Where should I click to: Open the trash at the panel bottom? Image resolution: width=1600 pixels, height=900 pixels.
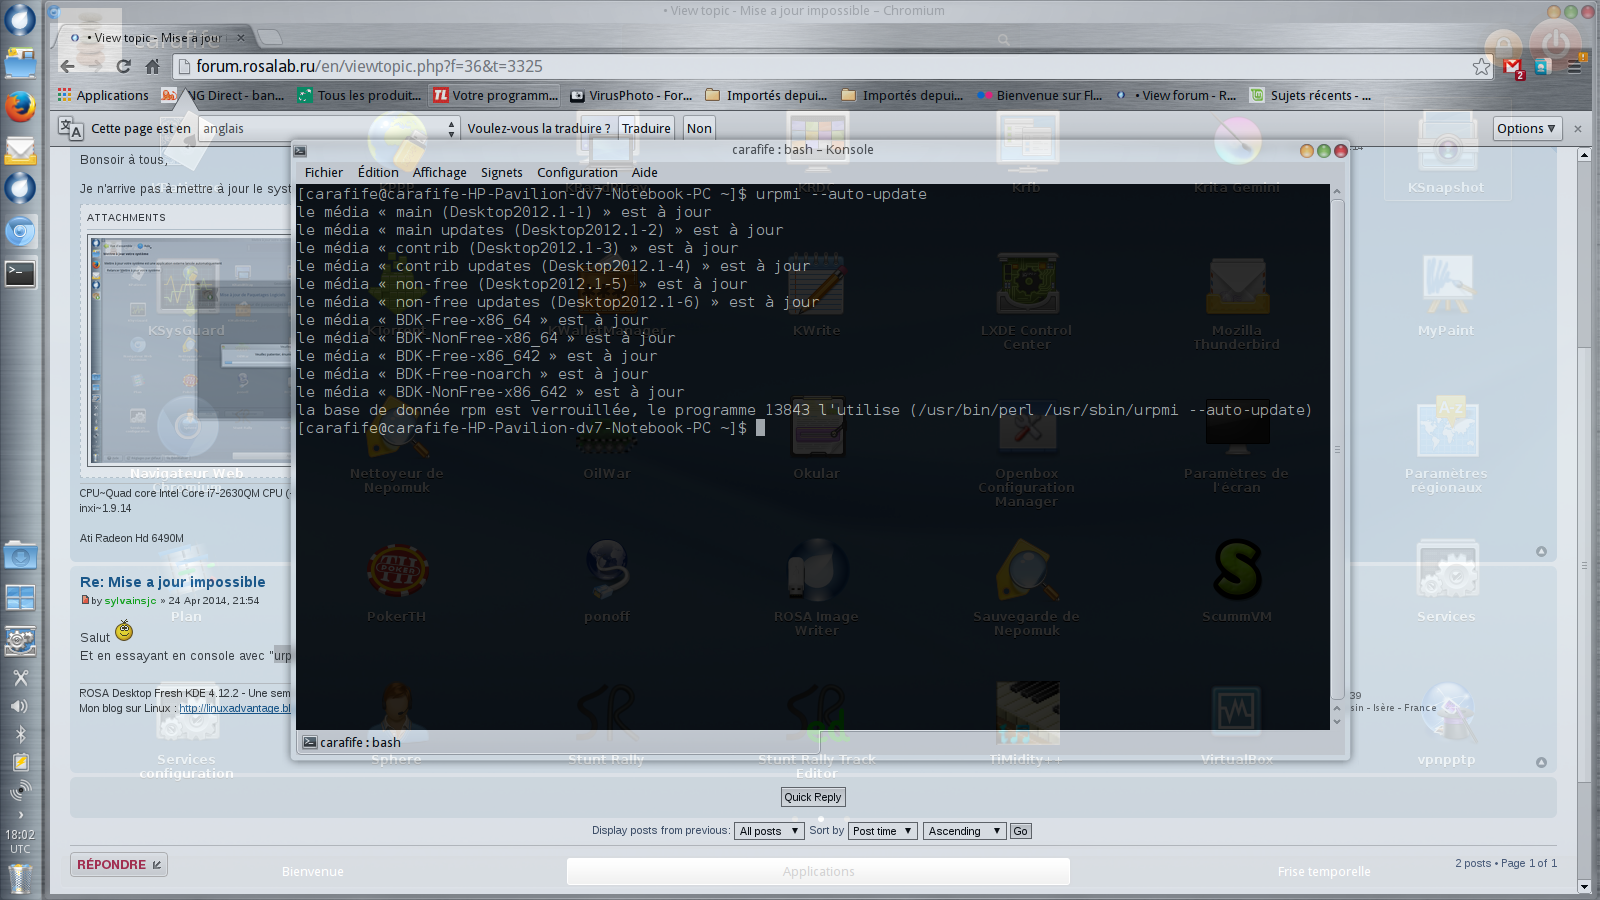[20, 878]
